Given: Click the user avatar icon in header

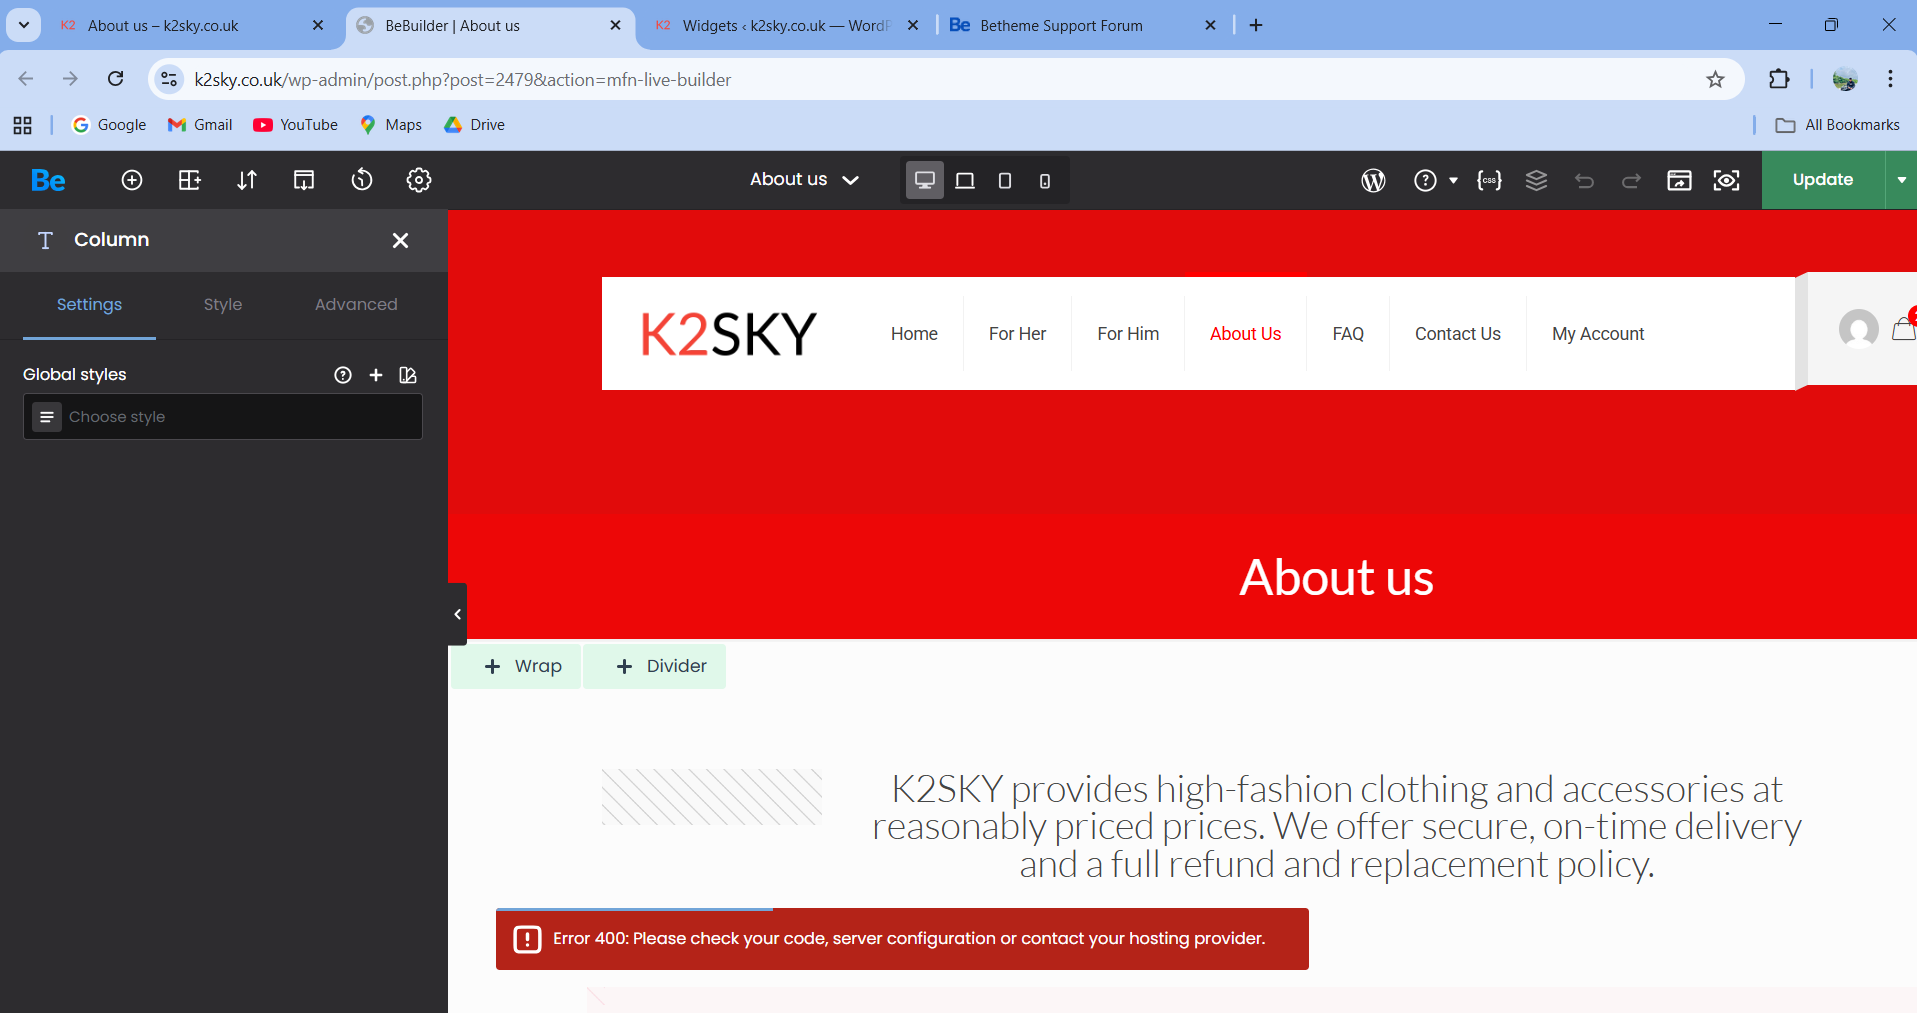Looking at the screenshot, I should tap(1858, 328).
